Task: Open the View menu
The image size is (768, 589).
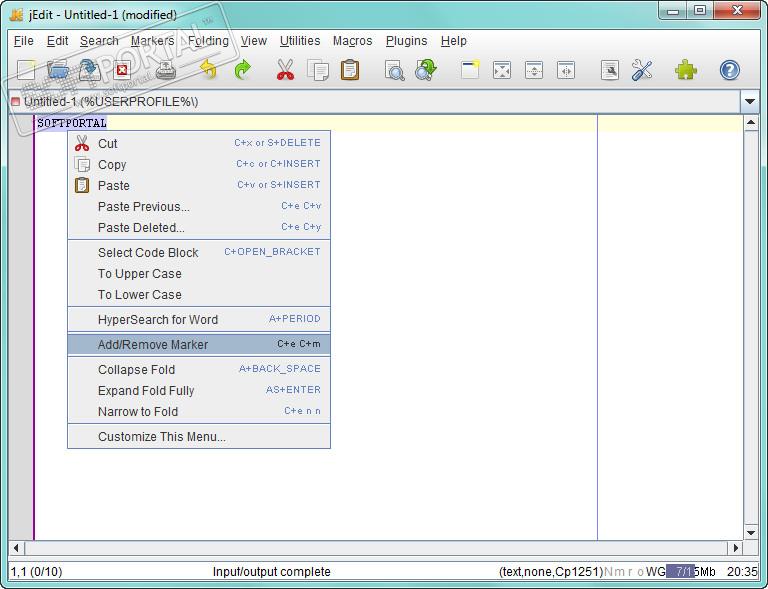Action: [x=254, y=41]
